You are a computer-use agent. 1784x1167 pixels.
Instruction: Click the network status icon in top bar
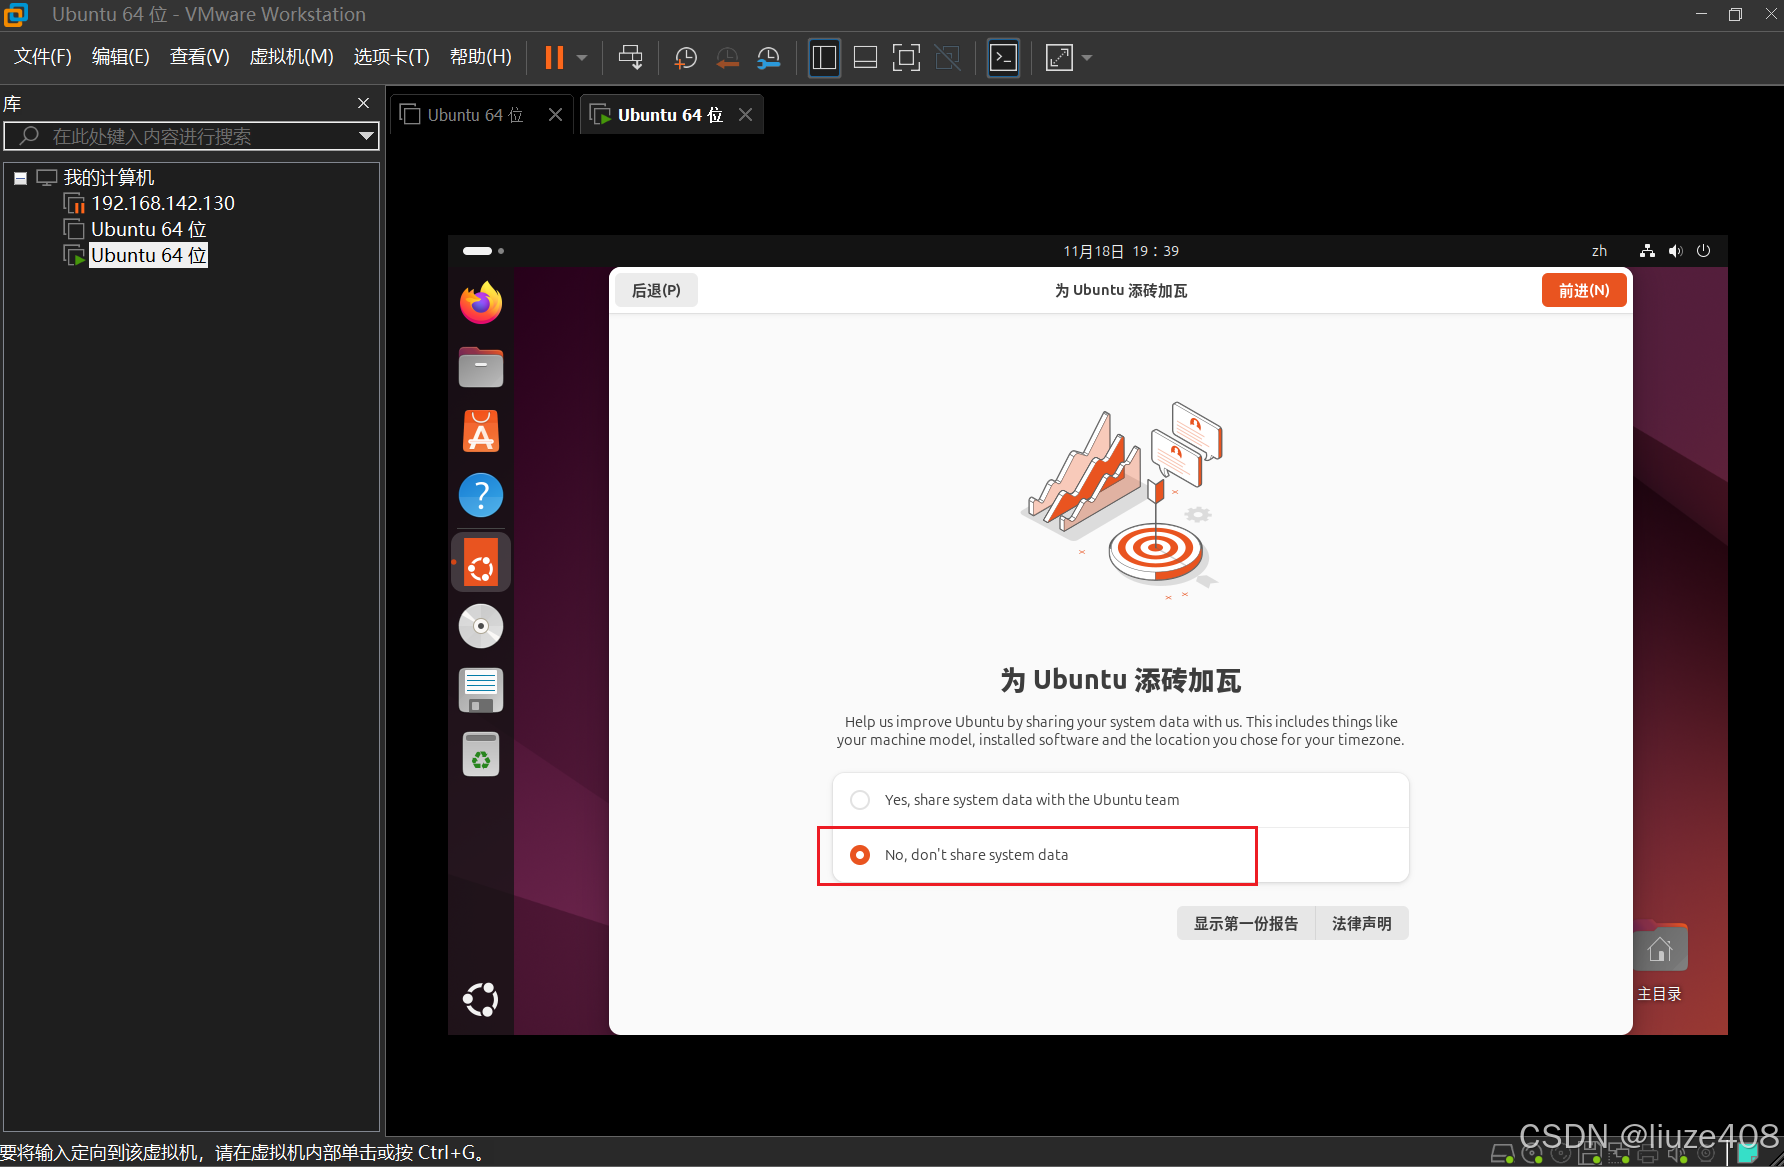[x=1647, y=251]
